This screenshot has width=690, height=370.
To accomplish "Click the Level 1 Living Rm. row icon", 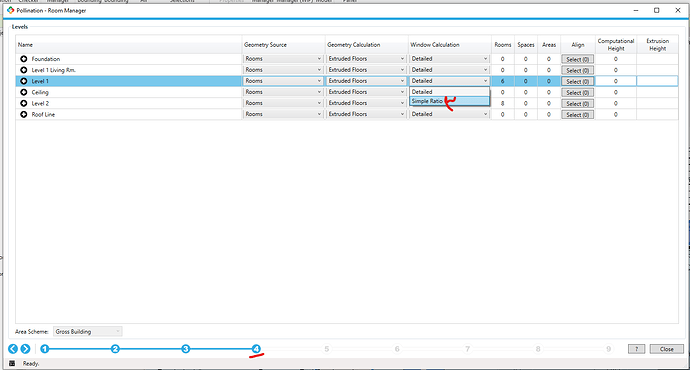I will click(x=24, y=70).
